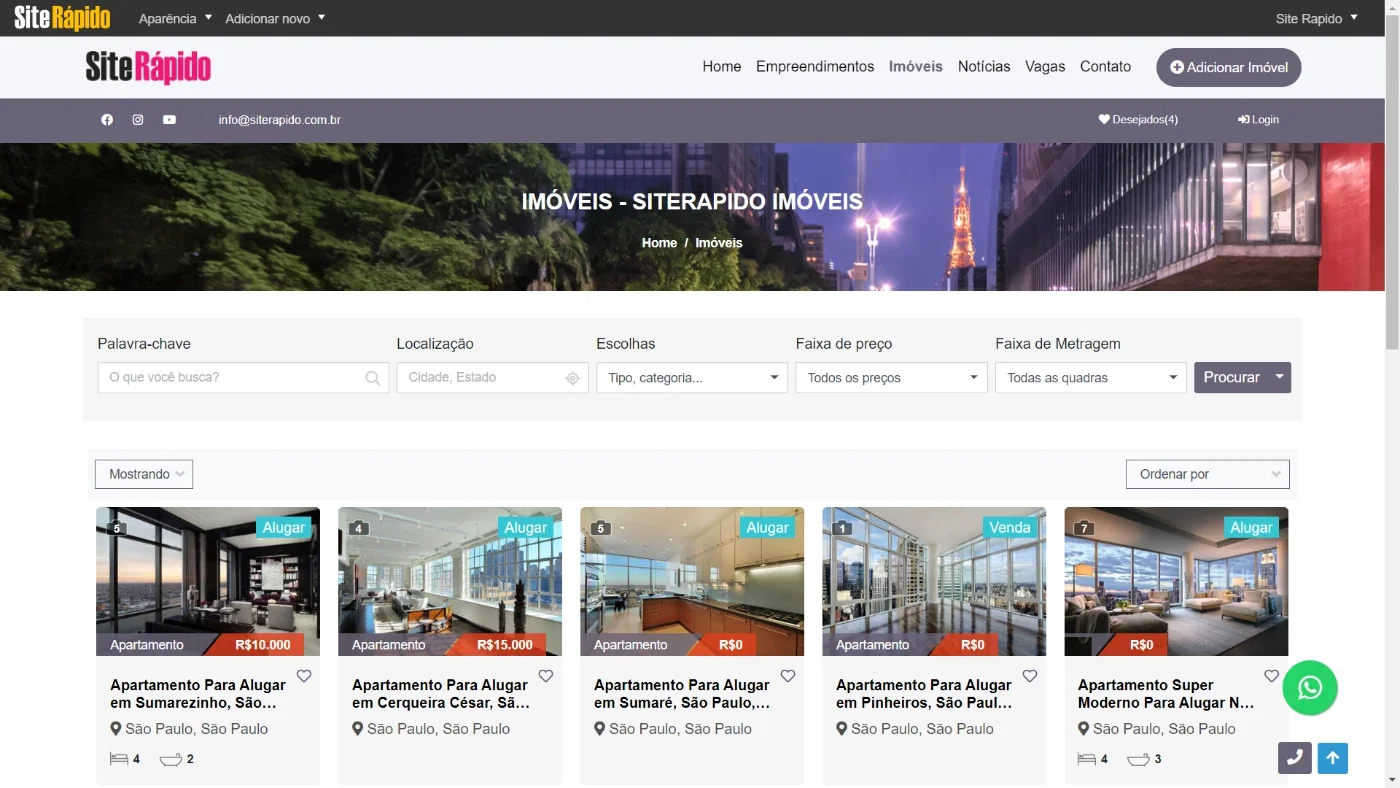Go to the Notícias menu item

click(x=984, y=67)
